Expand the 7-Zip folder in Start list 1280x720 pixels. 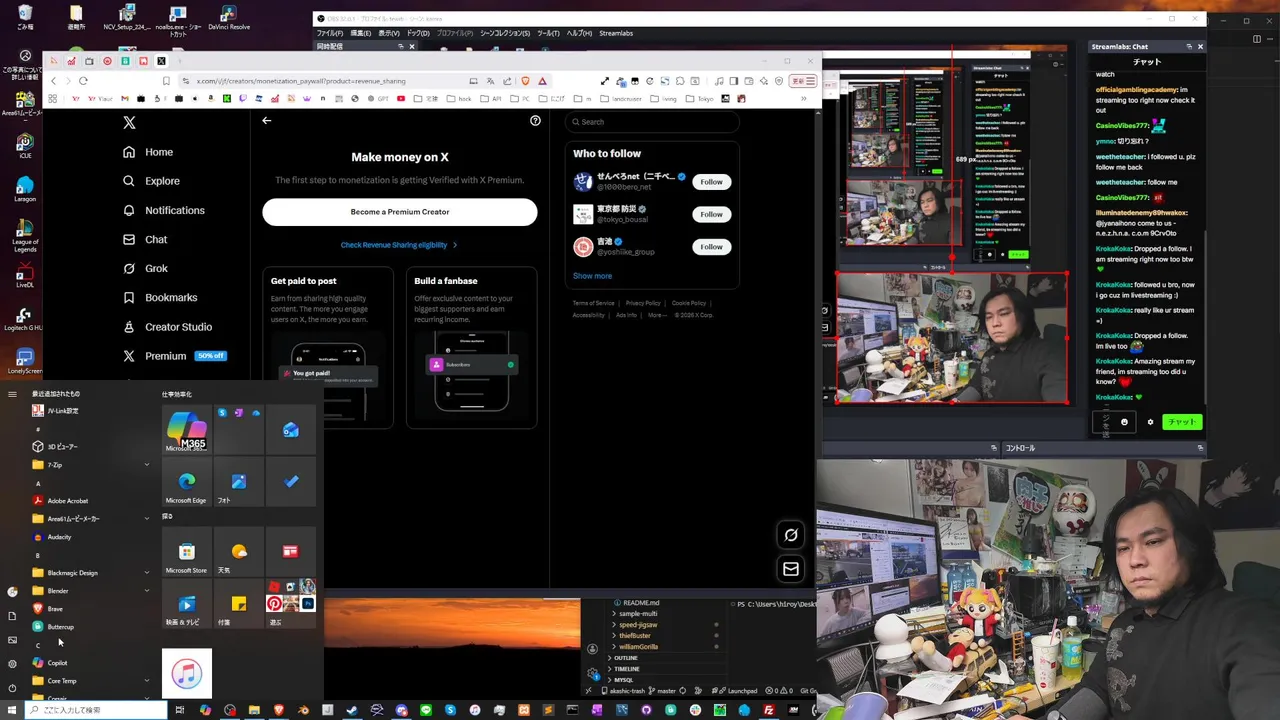[x=91, y=465]
